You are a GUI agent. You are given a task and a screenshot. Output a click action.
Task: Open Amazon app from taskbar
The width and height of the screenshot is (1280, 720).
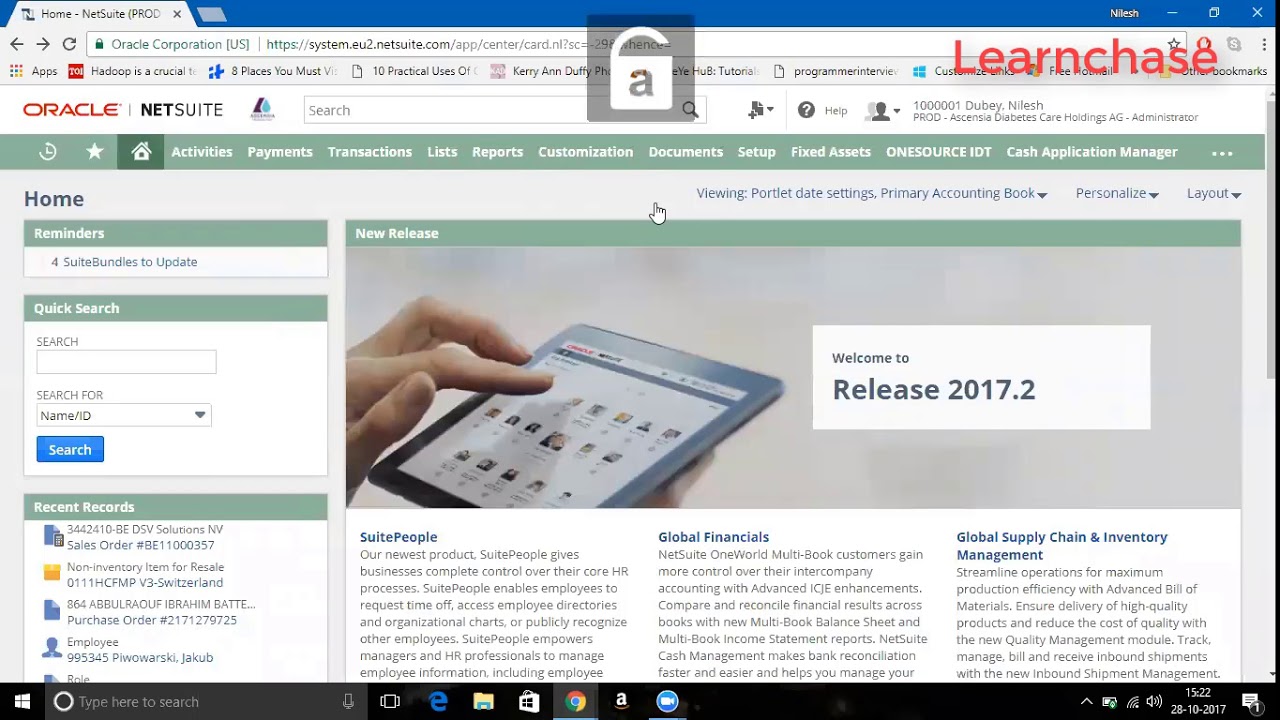[621, 702]
